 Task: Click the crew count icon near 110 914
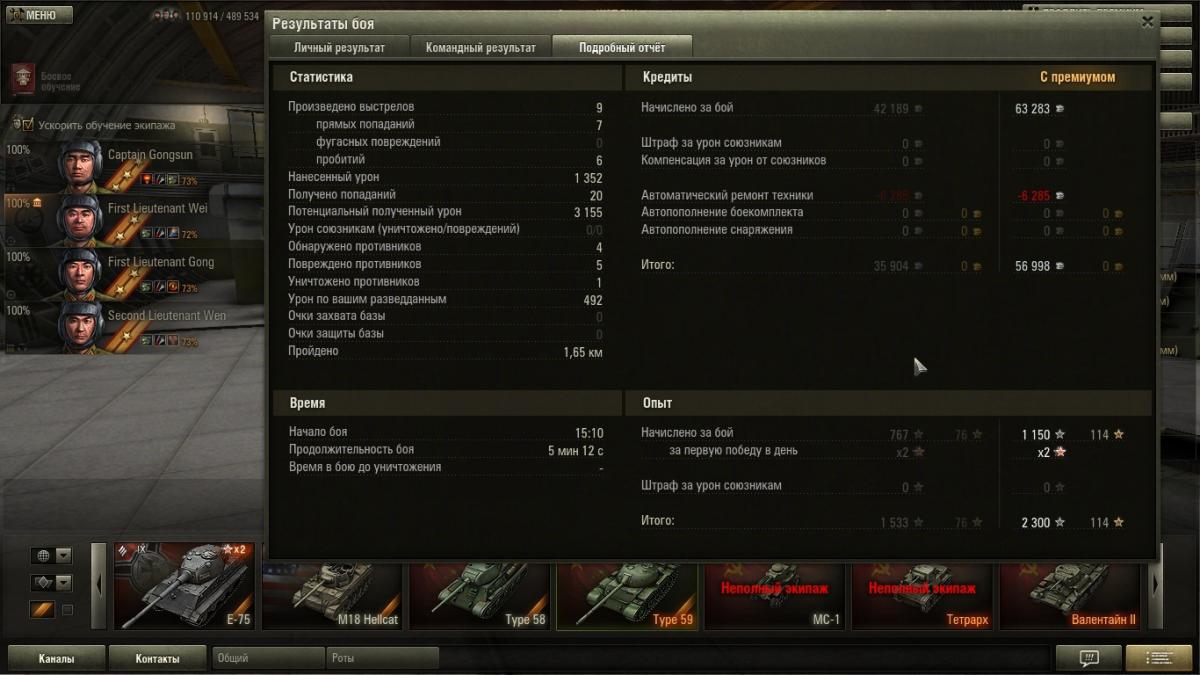[x=166, y=16]
